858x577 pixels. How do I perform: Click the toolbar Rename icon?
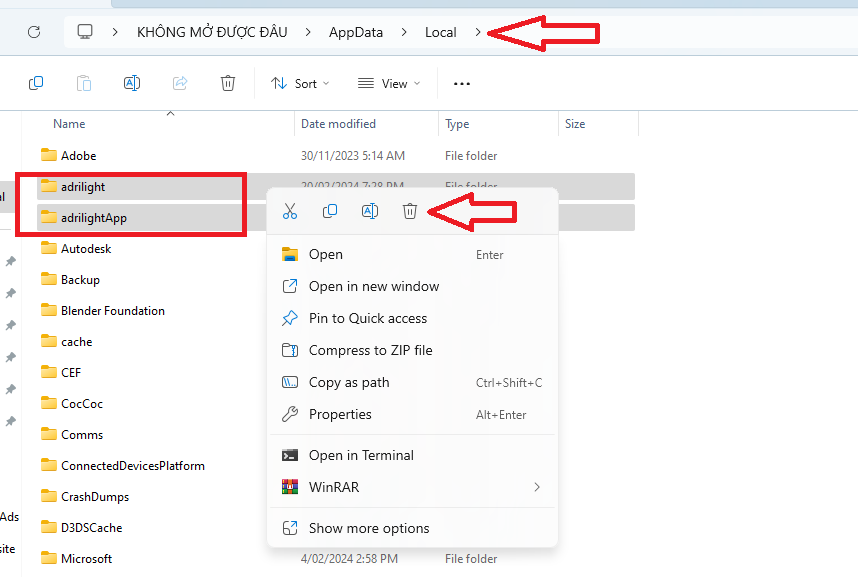click(132, 83)
